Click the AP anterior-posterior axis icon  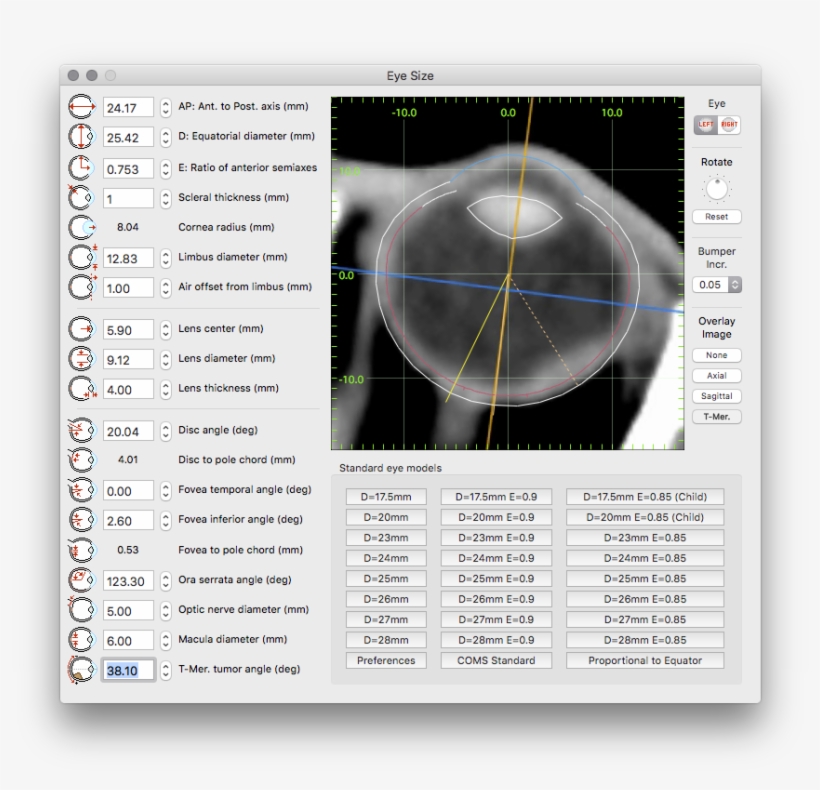[80, 106]
